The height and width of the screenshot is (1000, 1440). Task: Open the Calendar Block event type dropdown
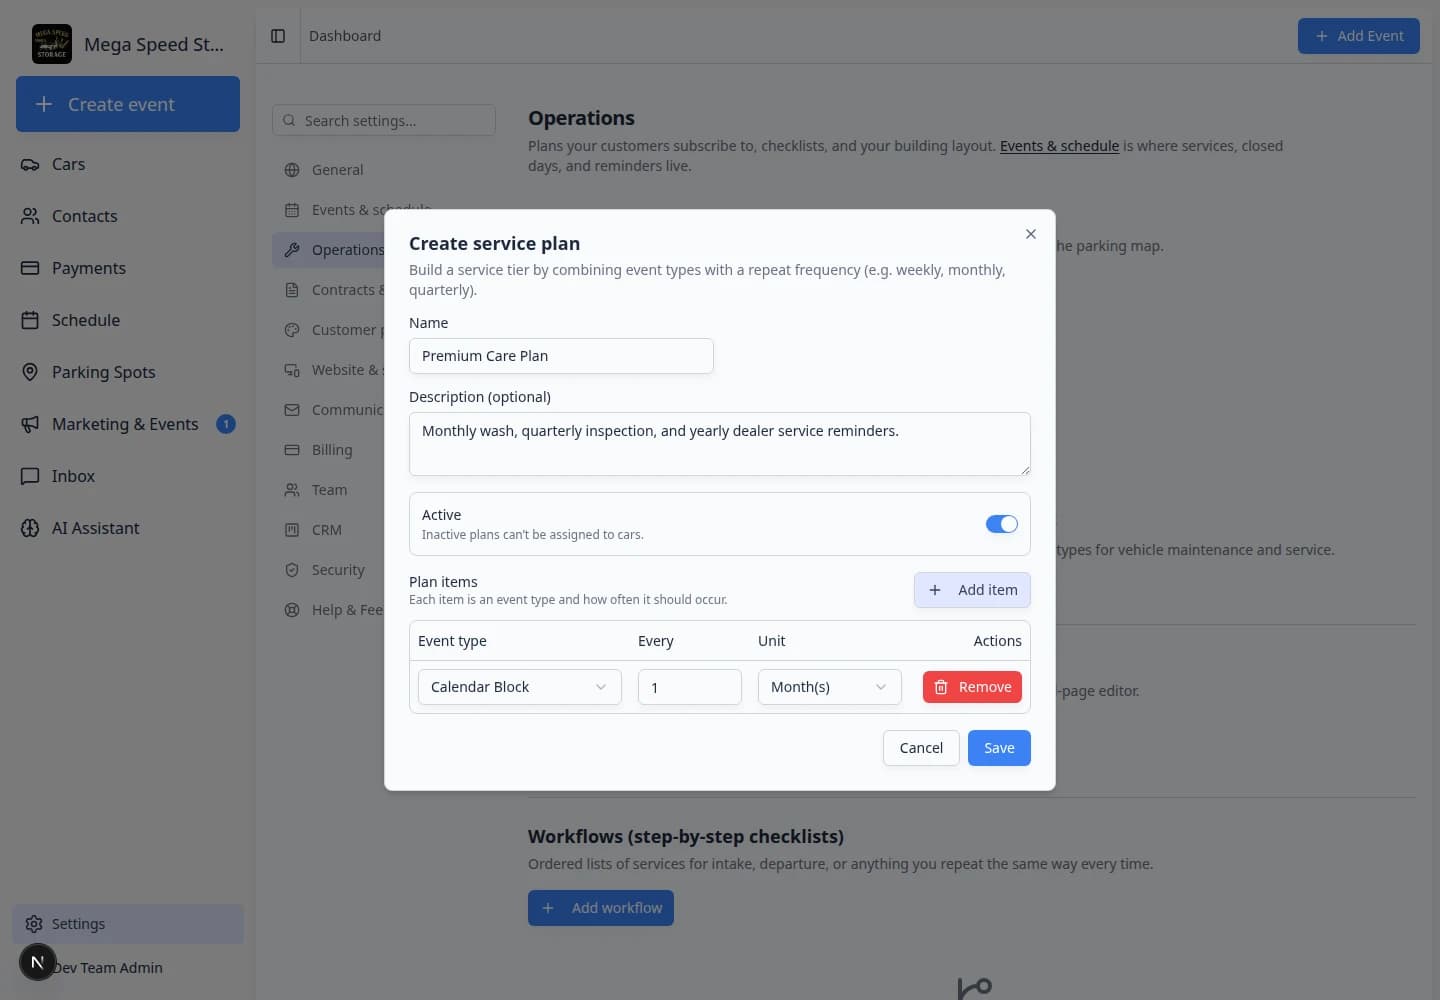[x=520, y=687]
